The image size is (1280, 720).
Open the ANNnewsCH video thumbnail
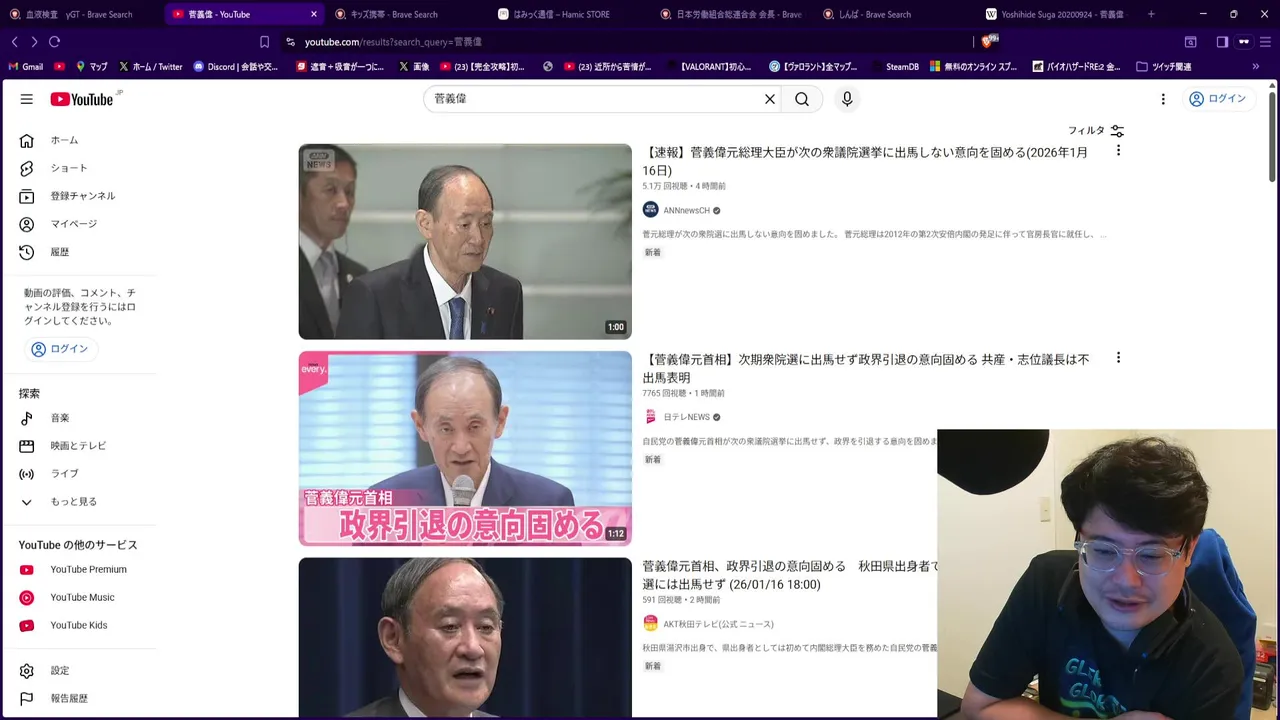pos(465,242)
